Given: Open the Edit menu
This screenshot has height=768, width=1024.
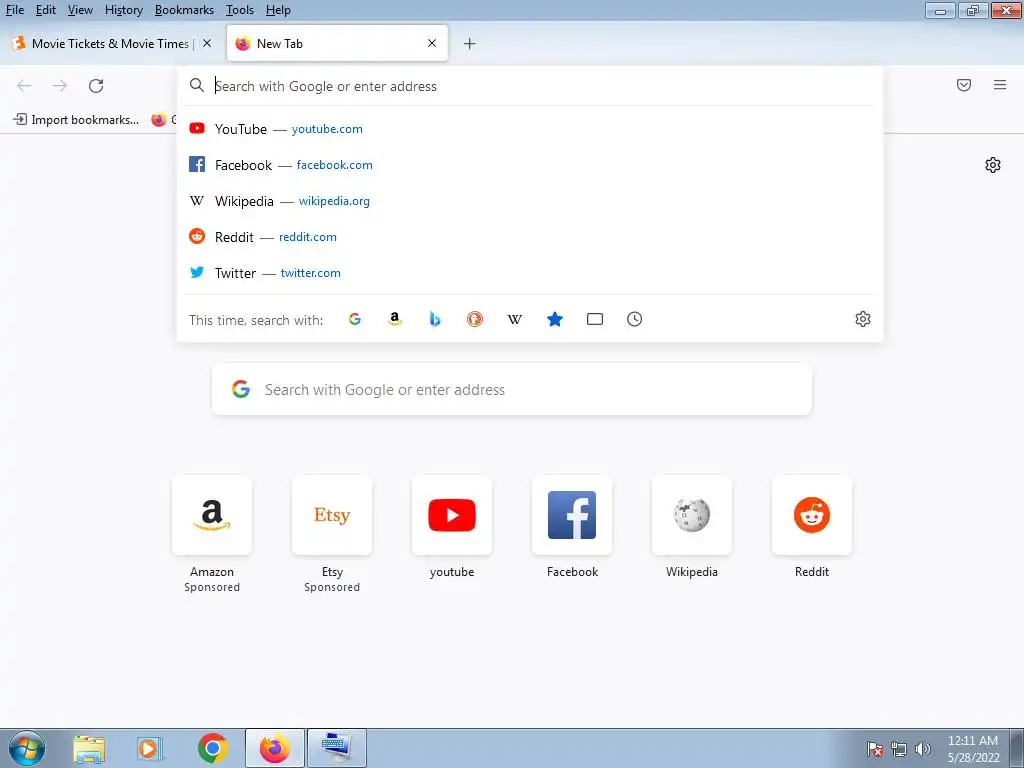Looking at the screenshot, I should click(x=46, y=10).
